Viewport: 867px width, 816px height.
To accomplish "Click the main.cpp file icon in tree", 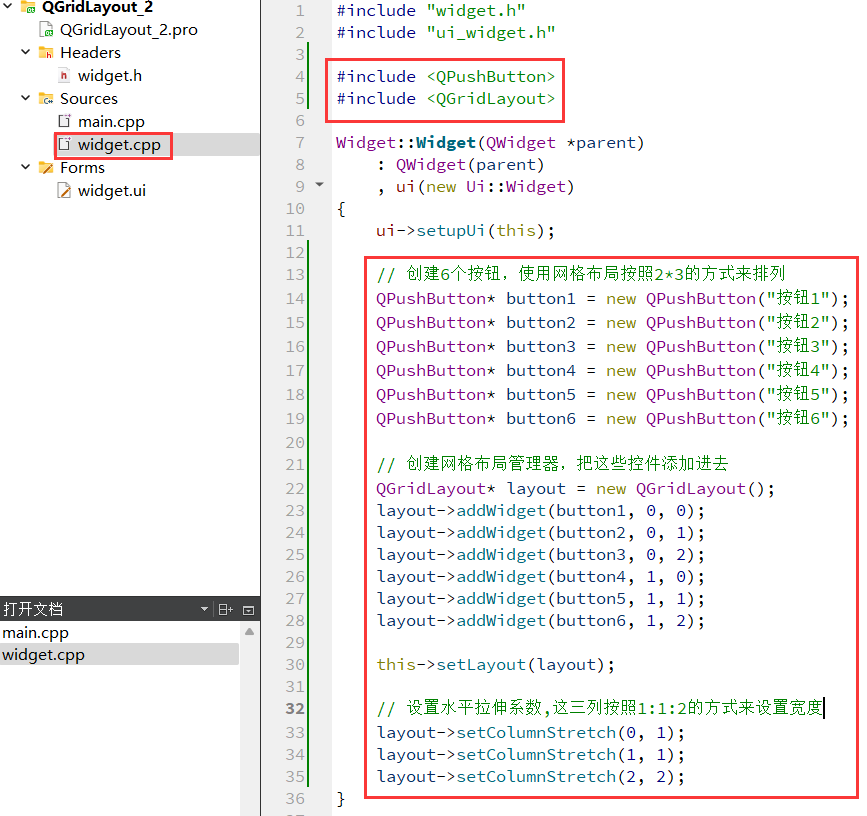I will coord(65,121).
